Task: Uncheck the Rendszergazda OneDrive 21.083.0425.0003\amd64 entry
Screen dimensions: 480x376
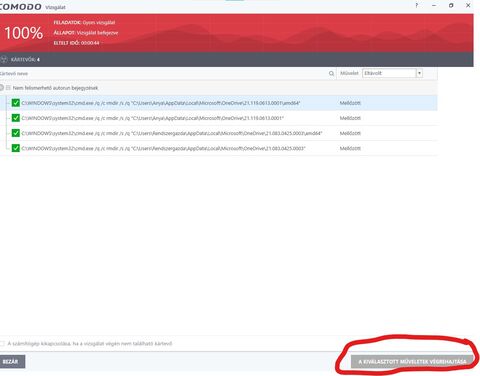Action: coord(16,133)
